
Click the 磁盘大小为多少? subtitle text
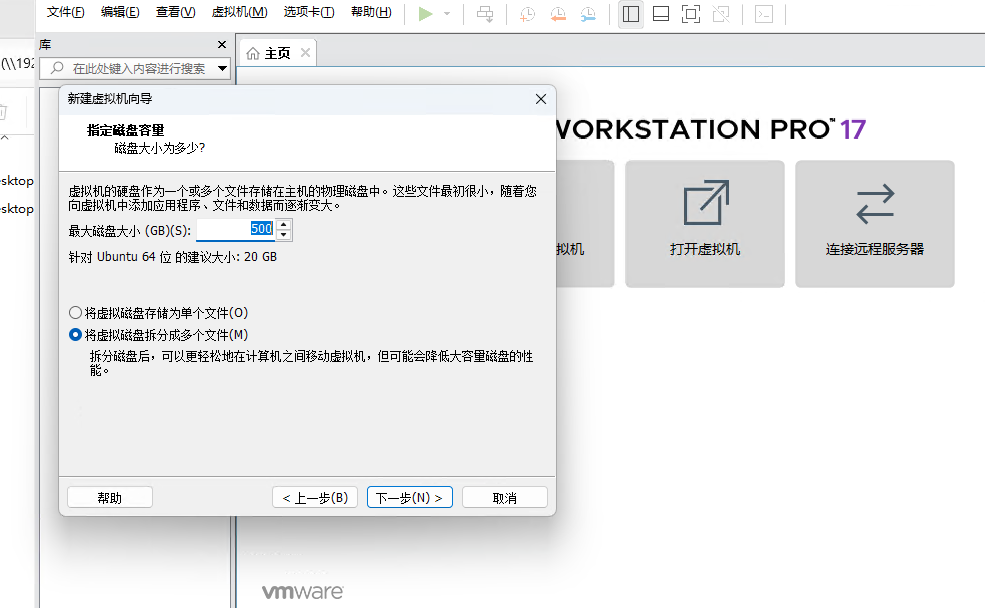click(x=160, y=148)
